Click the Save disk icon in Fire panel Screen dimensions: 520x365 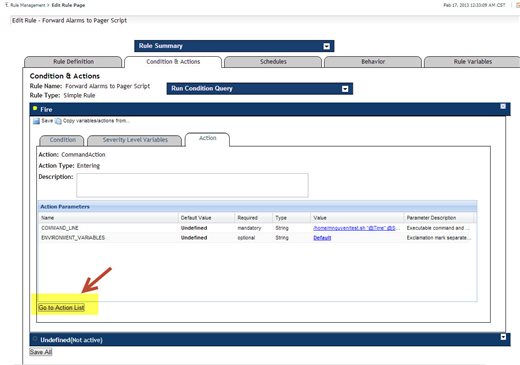tap(36, 121)
